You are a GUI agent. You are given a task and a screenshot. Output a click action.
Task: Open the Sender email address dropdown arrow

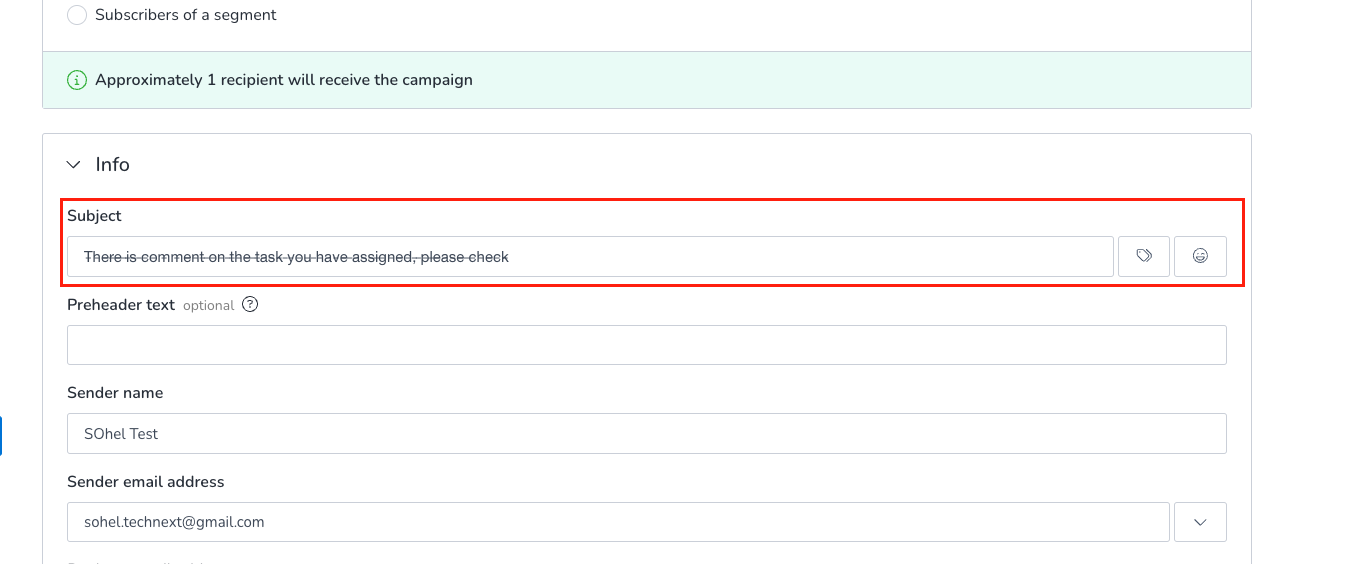pyautogui.click(x=1200, y=522)
